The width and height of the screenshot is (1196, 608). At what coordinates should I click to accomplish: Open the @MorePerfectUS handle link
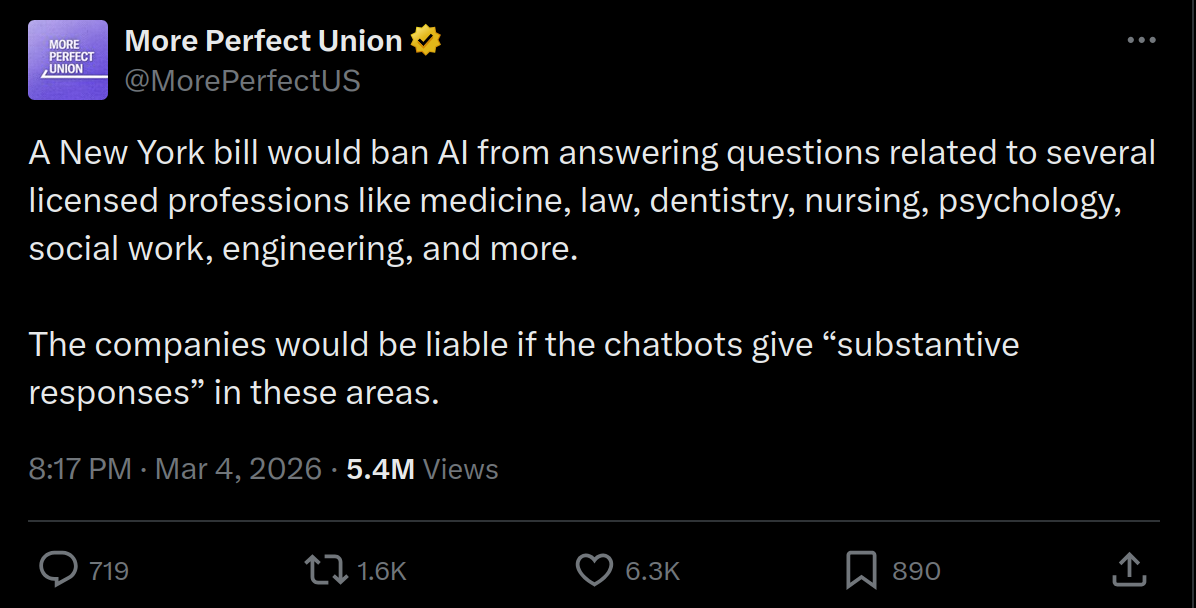click(241, 80)
